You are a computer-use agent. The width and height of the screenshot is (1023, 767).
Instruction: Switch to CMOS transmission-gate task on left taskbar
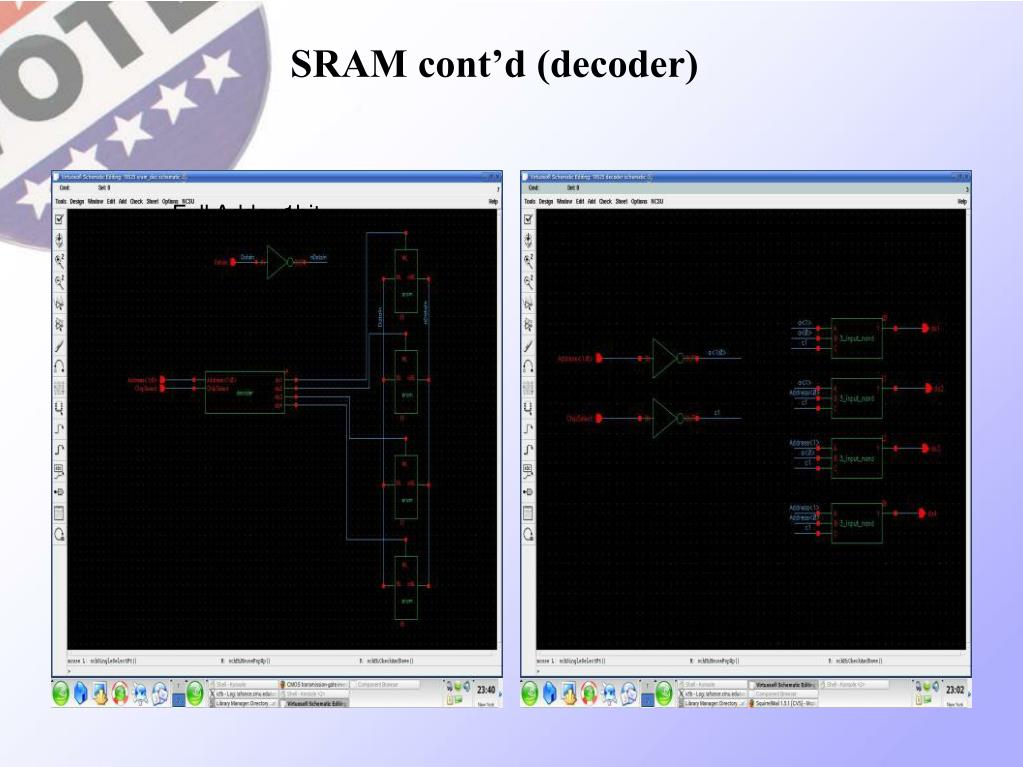point(314,685)
